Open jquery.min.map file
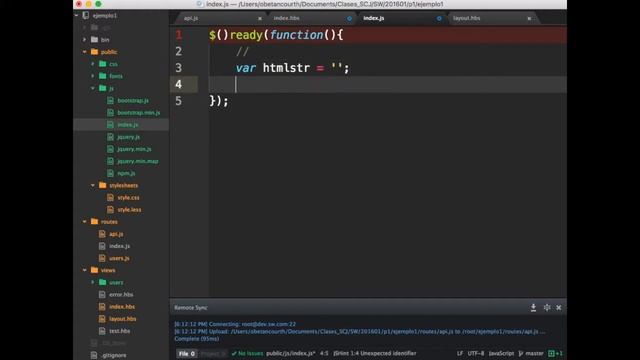The width and height of the screenshot is (640, 360). (138, 161)
